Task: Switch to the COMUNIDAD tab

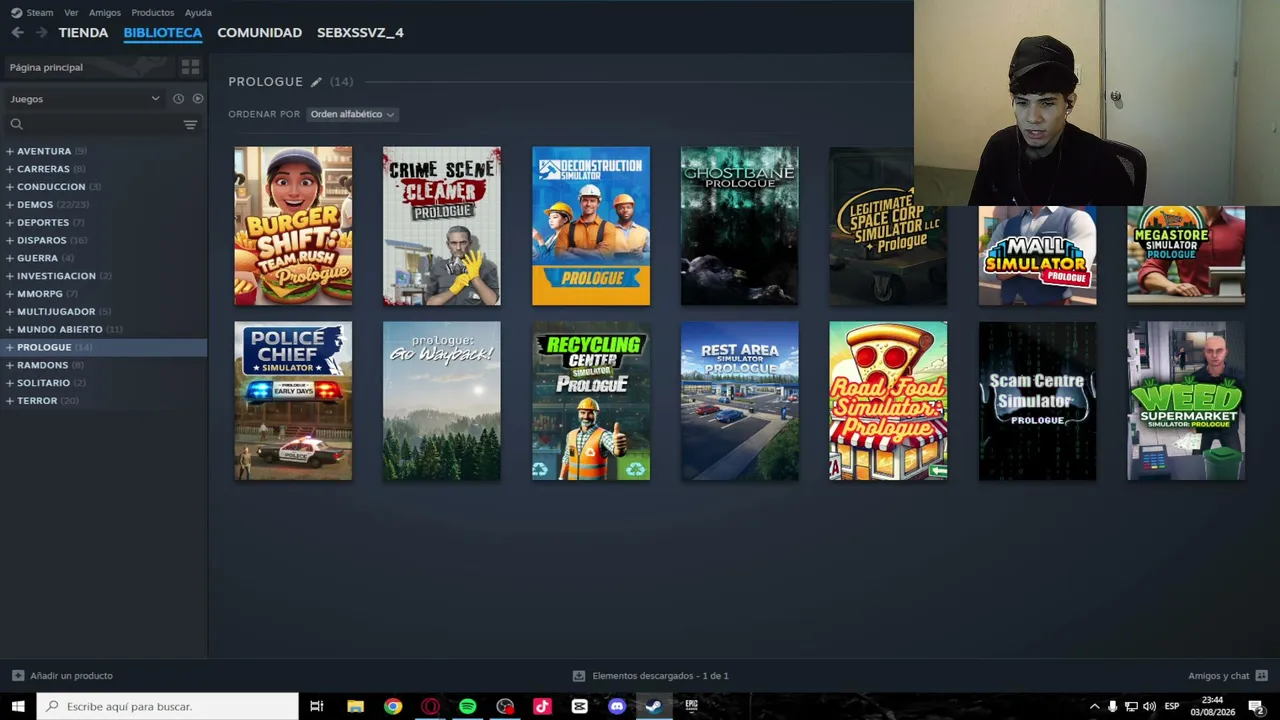Action: (259, 32)
